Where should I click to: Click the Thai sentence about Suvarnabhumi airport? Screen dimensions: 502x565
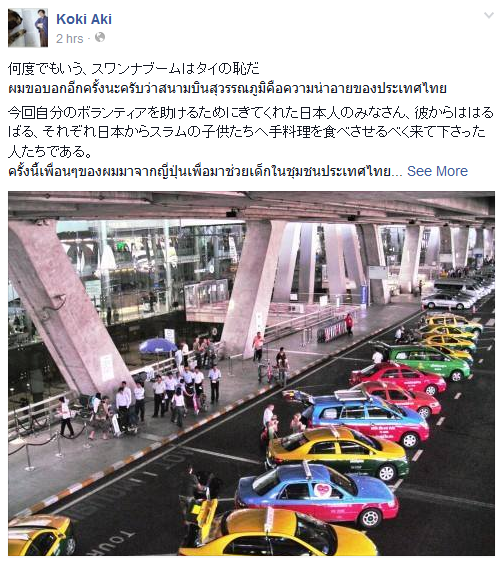tap(228, 89)
